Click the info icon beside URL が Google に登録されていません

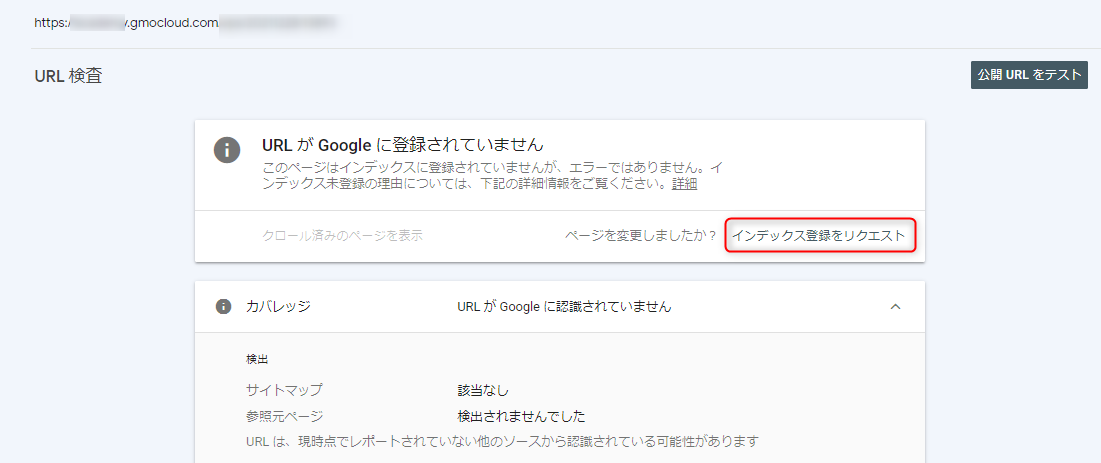pos(227,150)
